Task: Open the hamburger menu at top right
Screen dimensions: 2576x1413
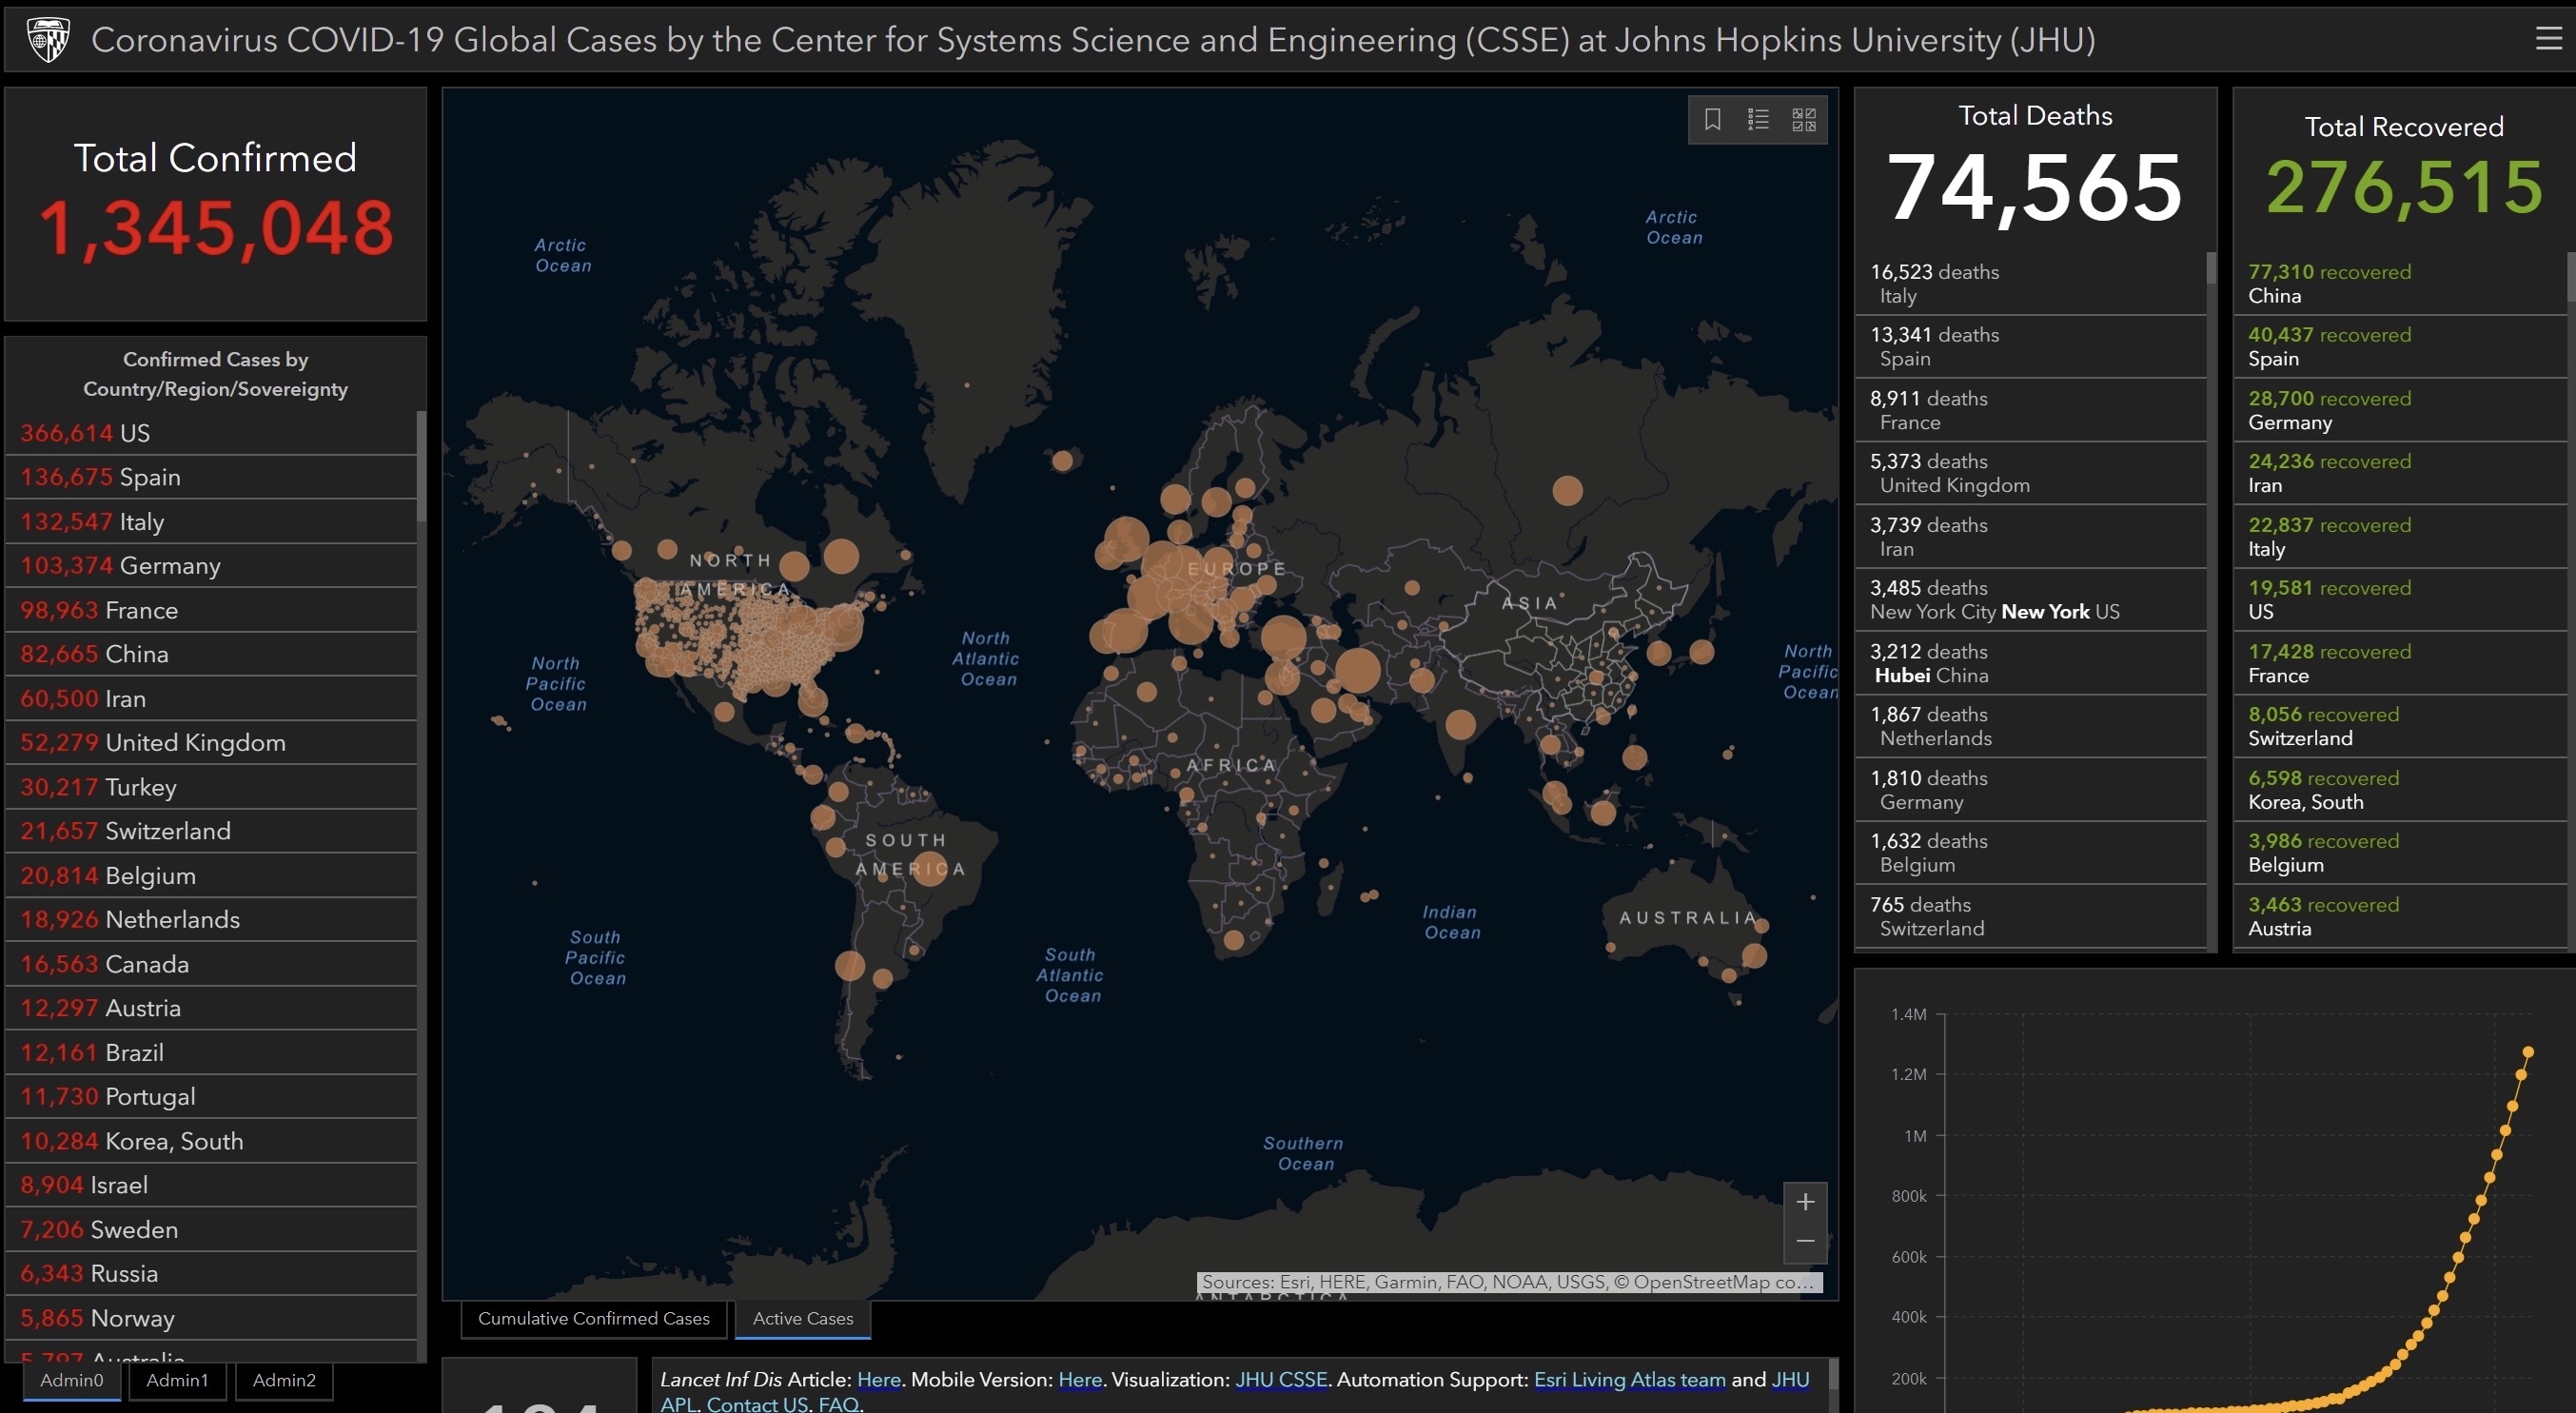Action: pyautogui.click(x=2548, y=39)
